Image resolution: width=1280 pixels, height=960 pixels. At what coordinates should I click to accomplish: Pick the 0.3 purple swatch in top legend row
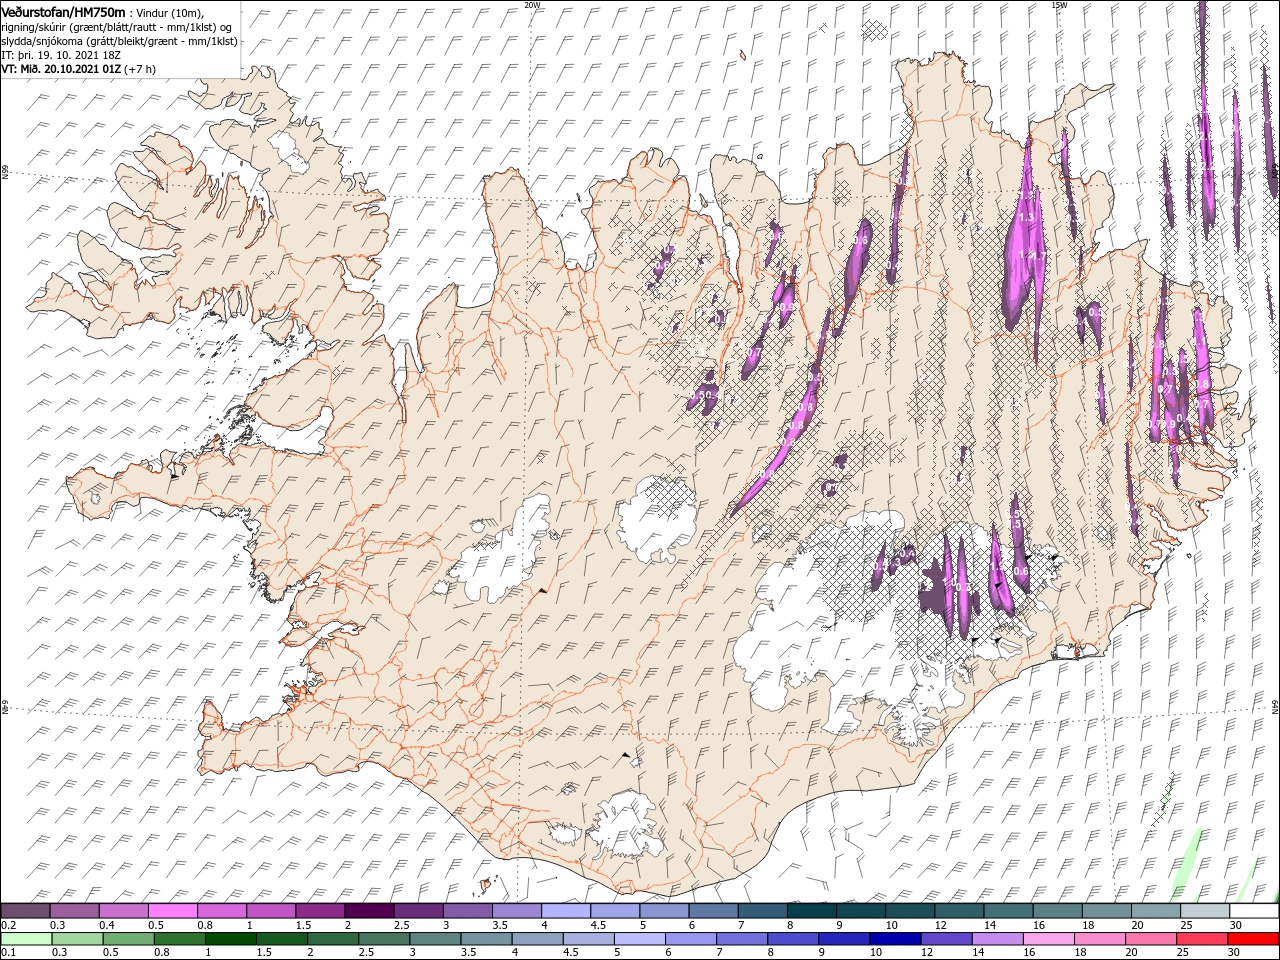click(x=74, y=911)
